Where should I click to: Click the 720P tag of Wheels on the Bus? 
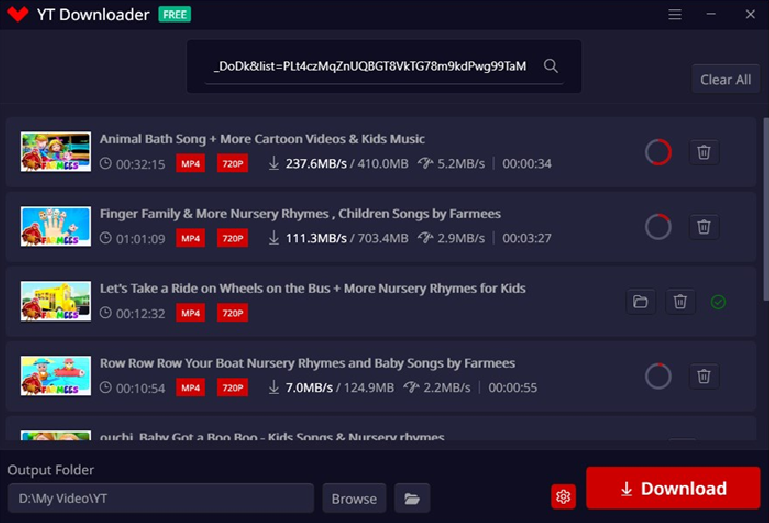pyautogui.click(x=232, y=313)
